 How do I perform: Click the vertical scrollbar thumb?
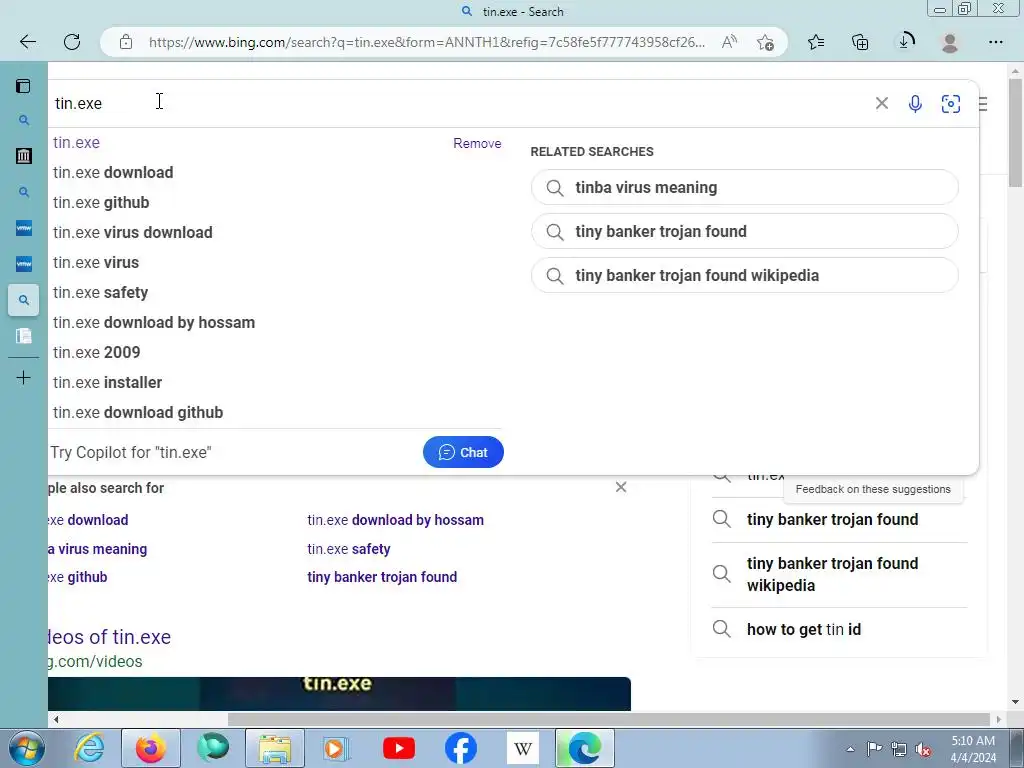pos(1016,133)
